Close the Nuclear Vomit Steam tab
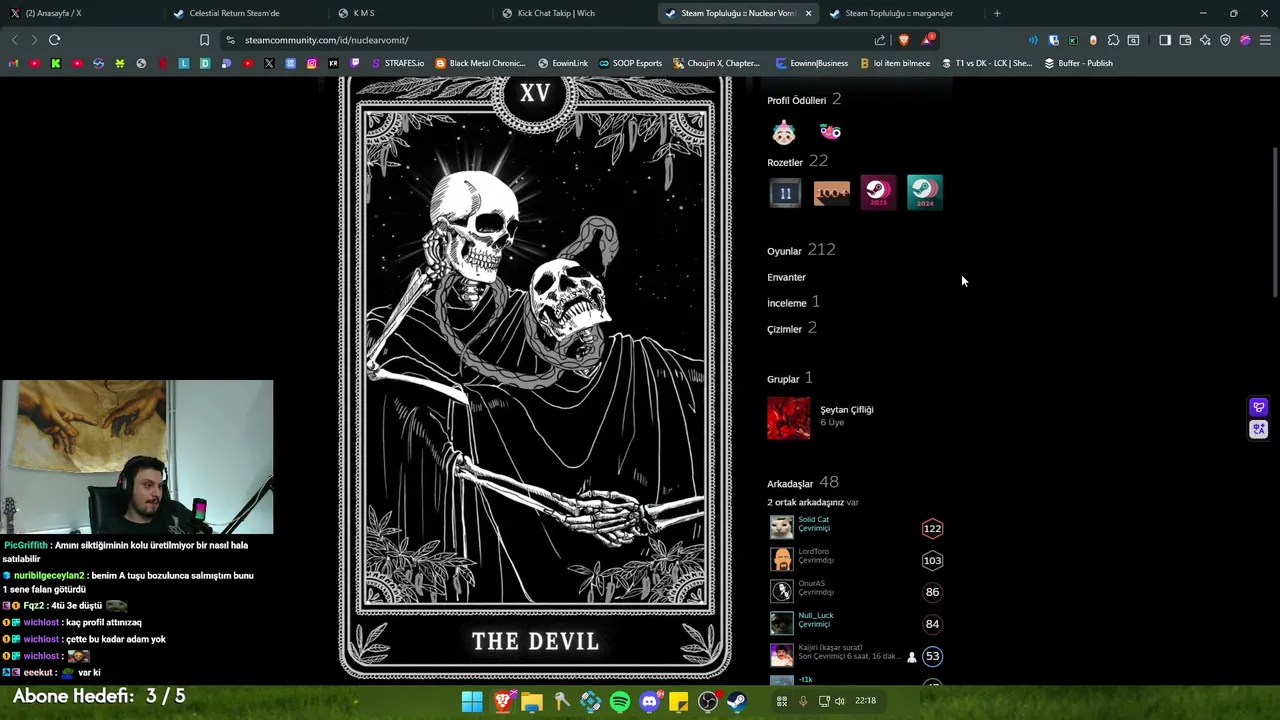Viewport: 1280px width, 720px height. (x=808, y=13)
